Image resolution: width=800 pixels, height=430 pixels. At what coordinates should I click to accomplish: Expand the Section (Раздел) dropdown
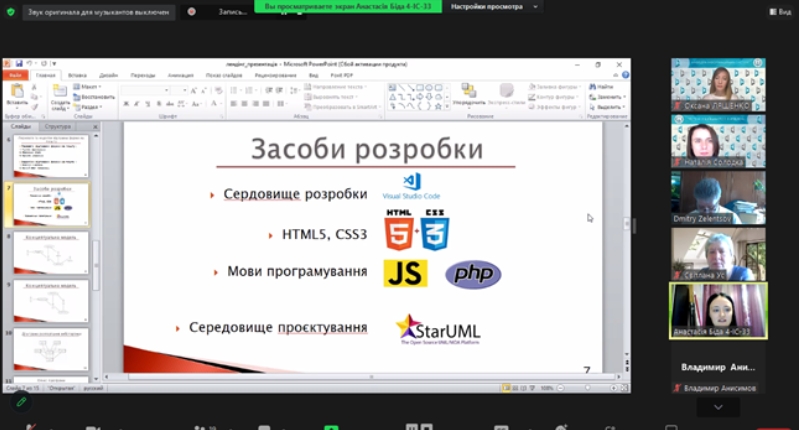88,107
